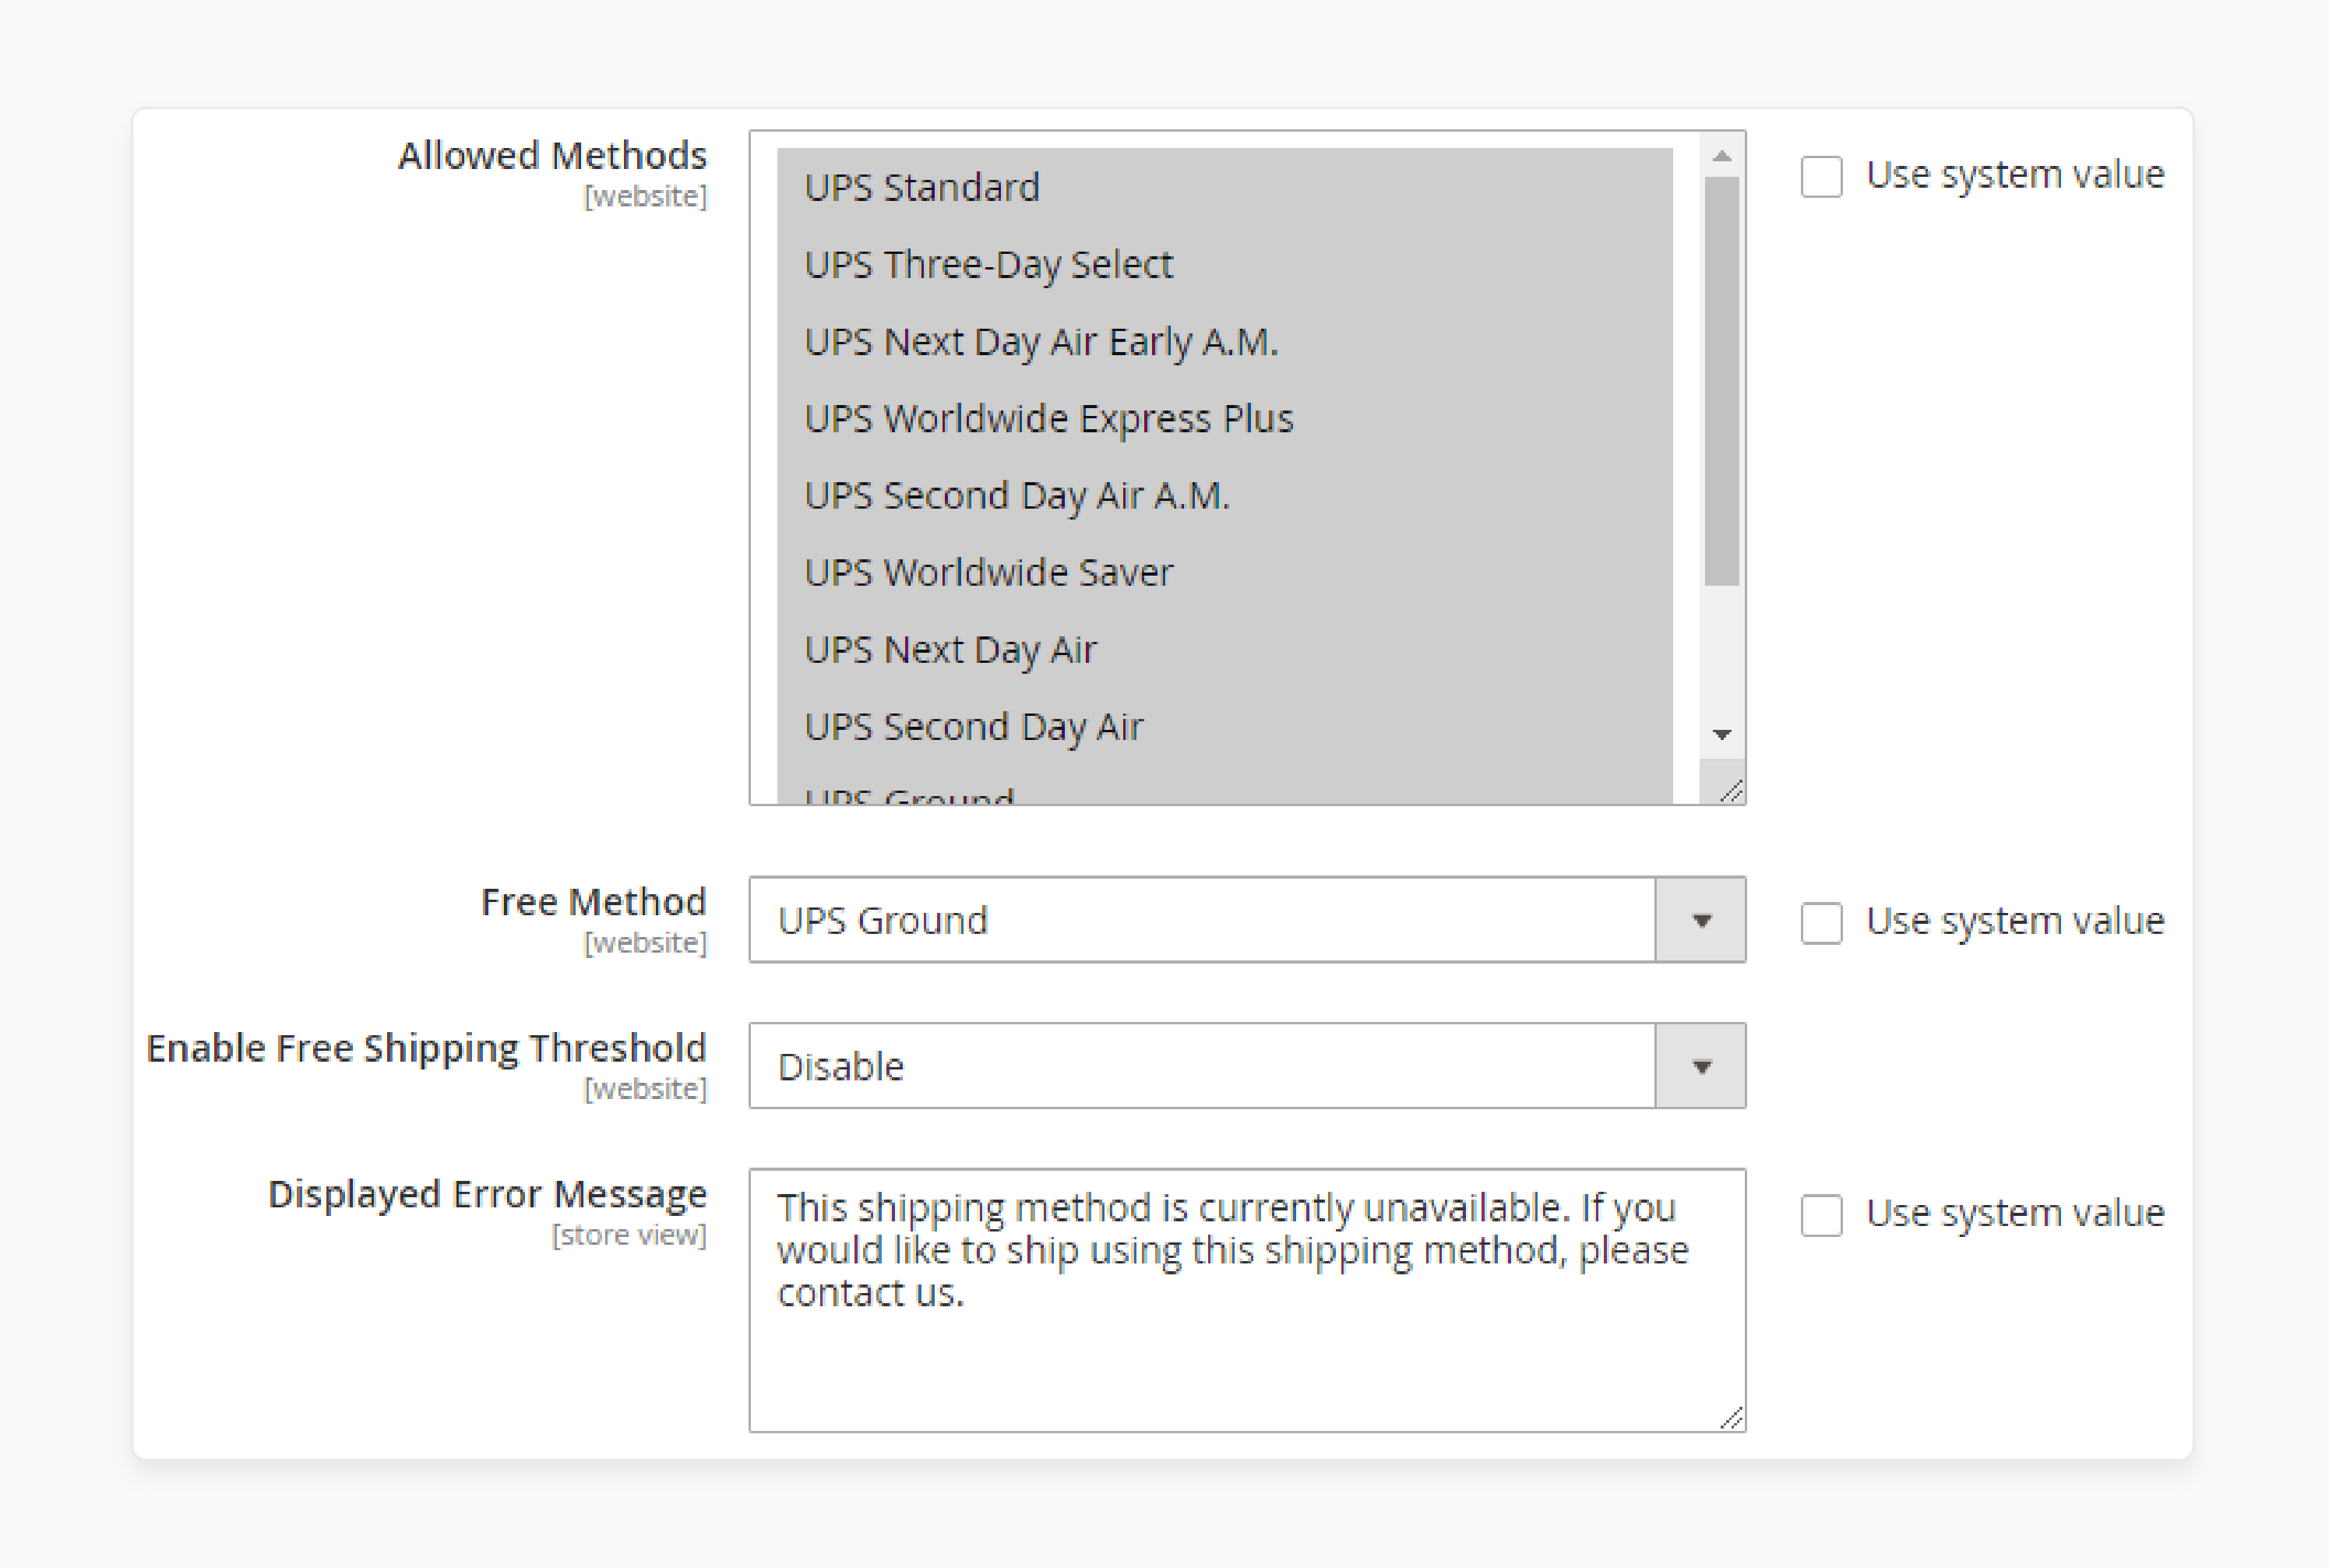Viewport: 2329px width, 1568px height.
Task: Tick Use system value for Allowed Methods
Action: point(1821,176)
